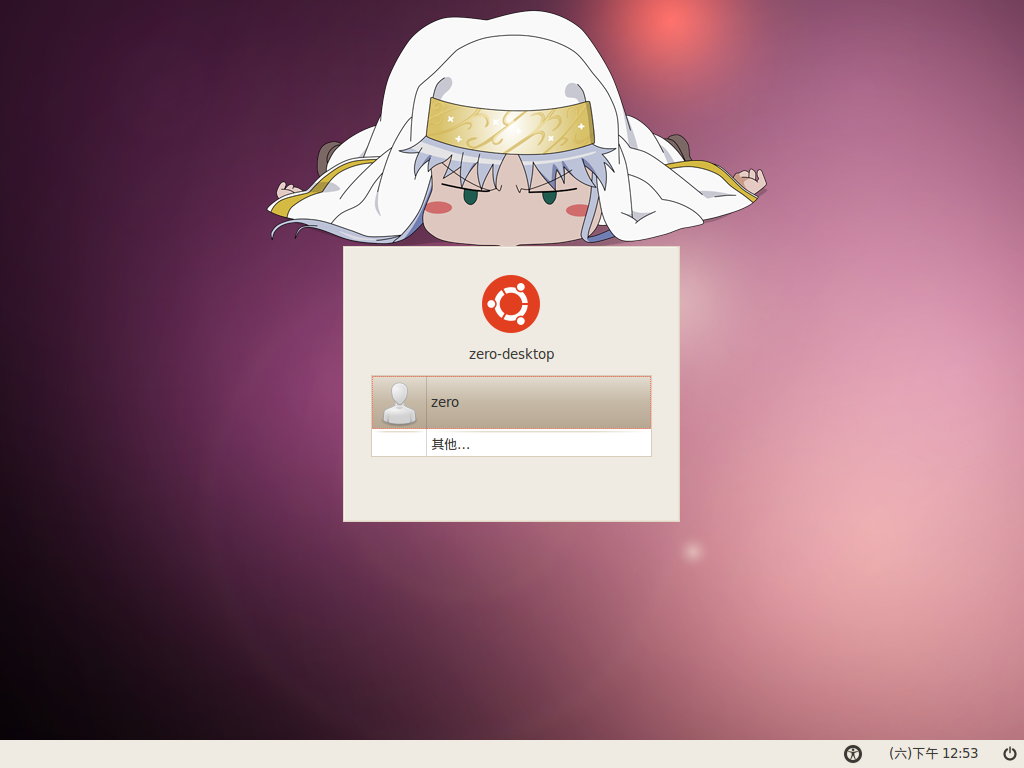Click the zero user avatar icon

tap(399, 404)
